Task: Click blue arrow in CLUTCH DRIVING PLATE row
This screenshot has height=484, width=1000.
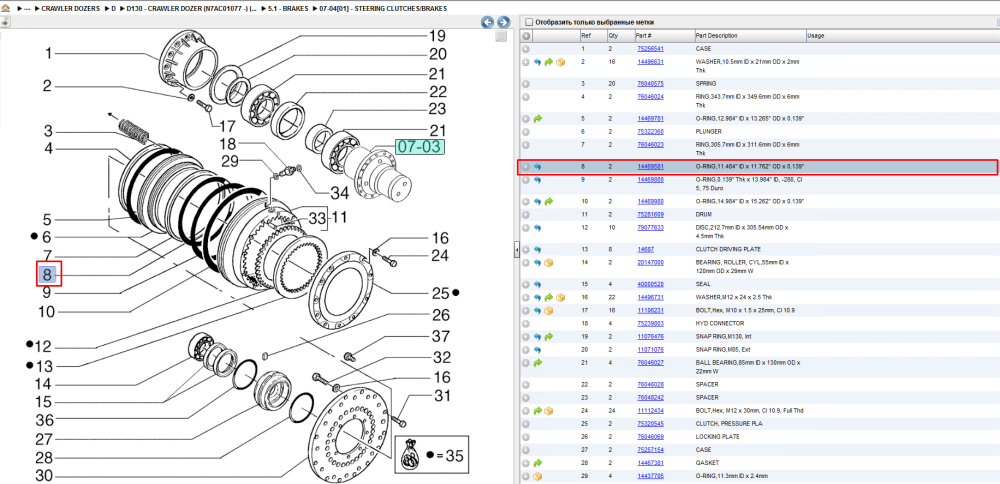Action: [x=537, y=249]
